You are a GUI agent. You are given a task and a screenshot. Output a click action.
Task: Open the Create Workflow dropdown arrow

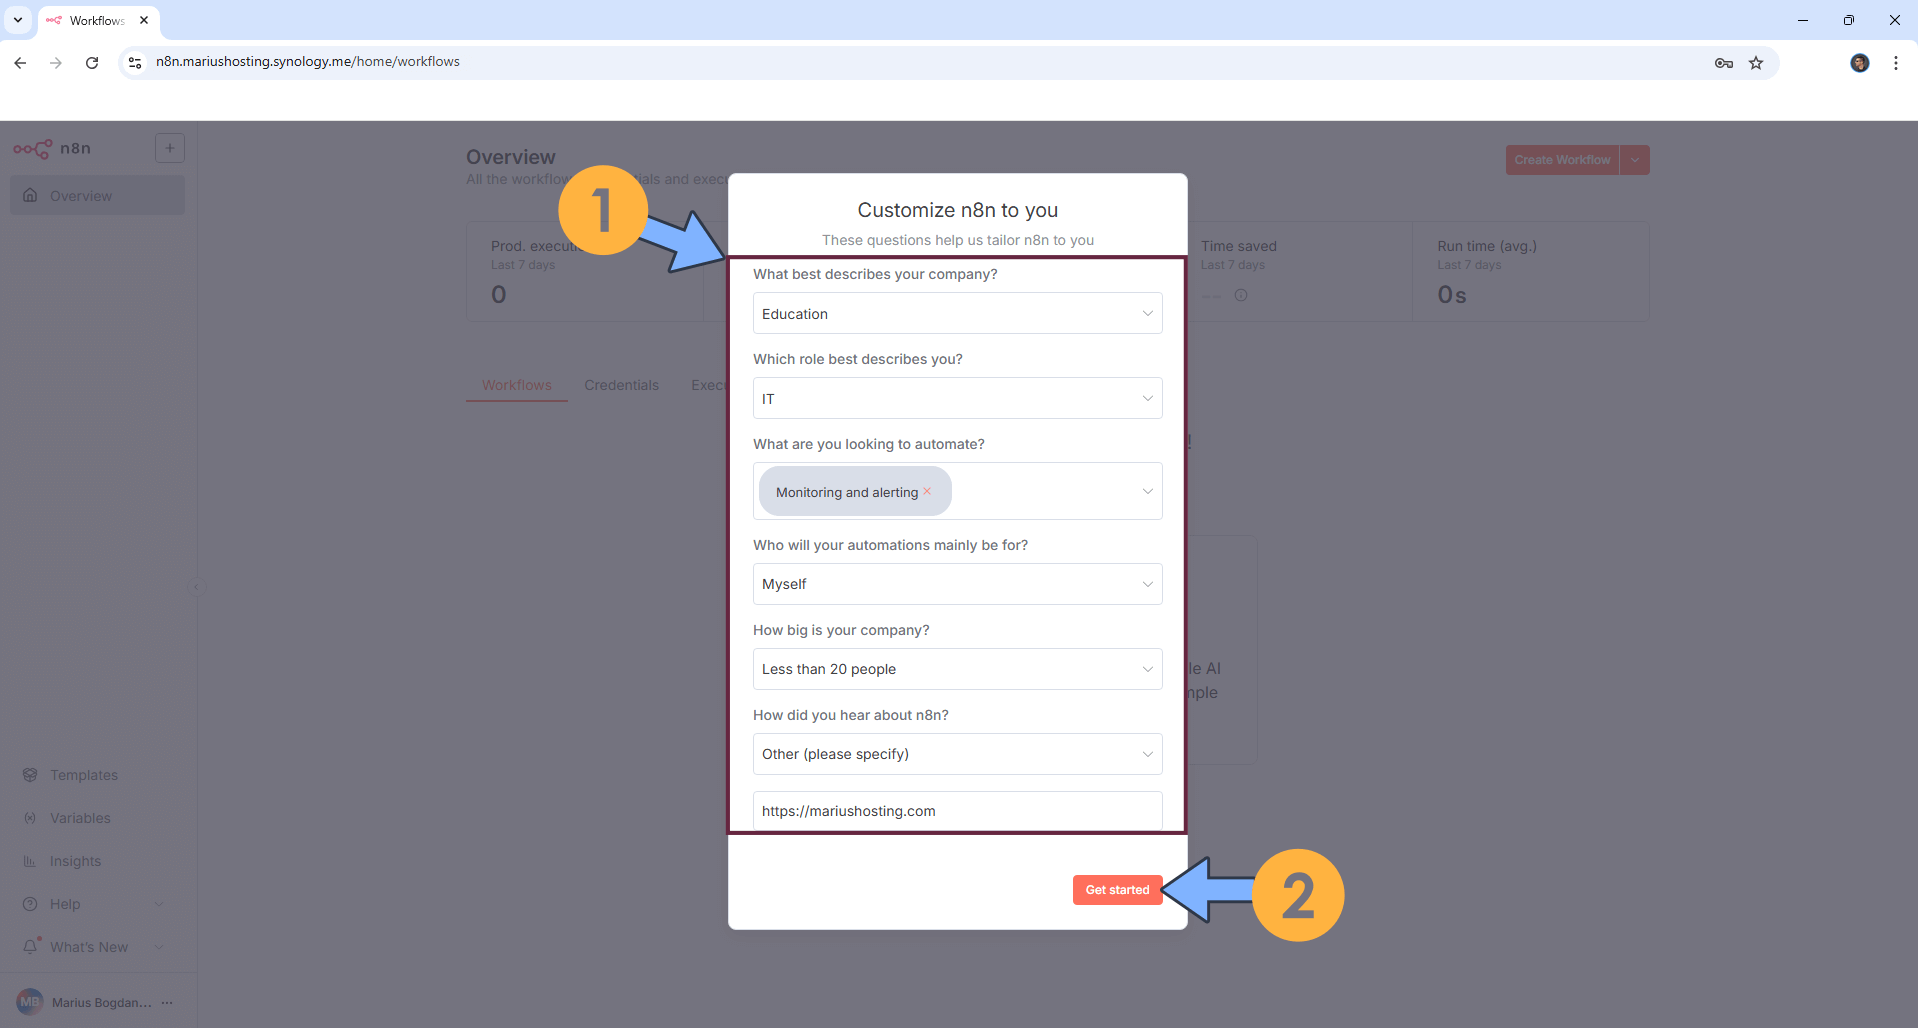1635,160
